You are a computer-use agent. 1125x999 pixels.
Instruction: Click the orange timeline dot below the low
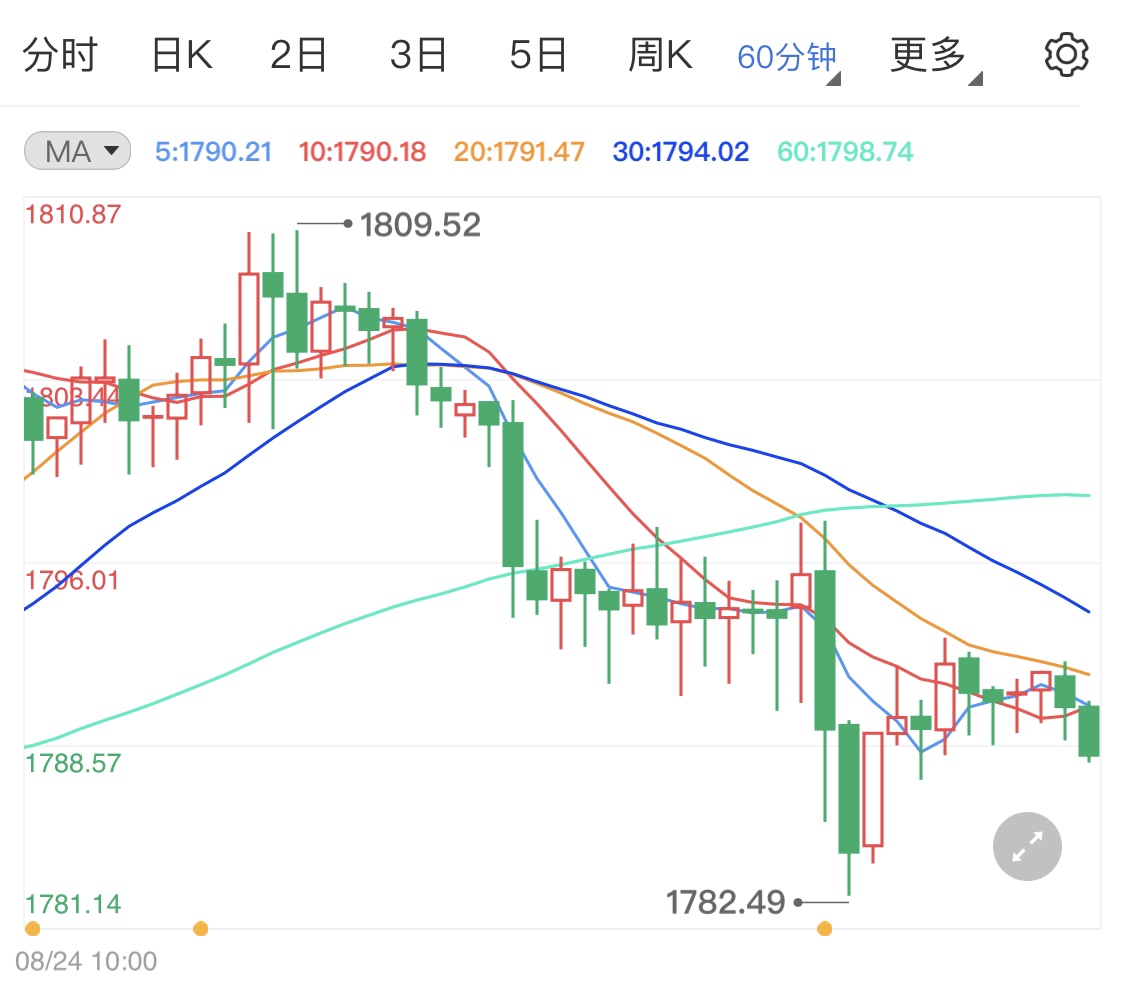(825, 929)
